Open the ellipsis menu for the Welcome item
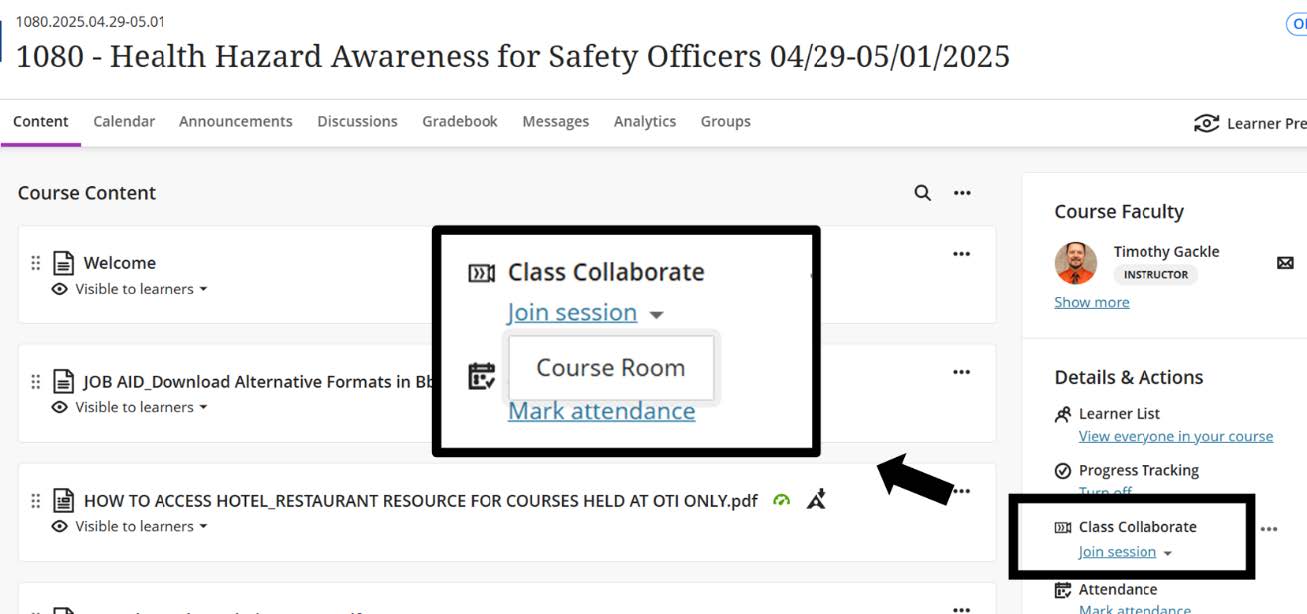This screenshot has height=614, width=1307. 961,253
